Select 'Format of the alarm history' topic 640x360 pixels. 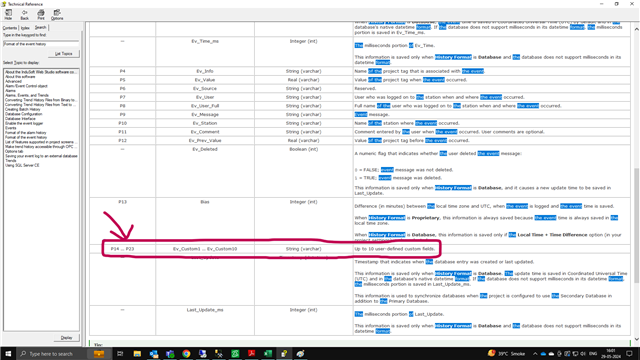26,133
